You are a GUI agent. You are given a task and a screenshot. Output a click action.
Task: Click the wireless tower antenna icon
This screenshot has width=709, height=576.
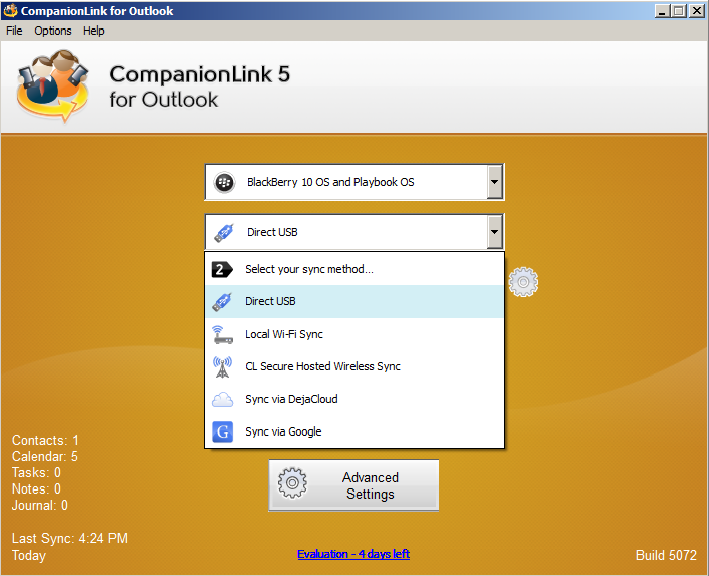pyautogui.click(x=222, y=367)
